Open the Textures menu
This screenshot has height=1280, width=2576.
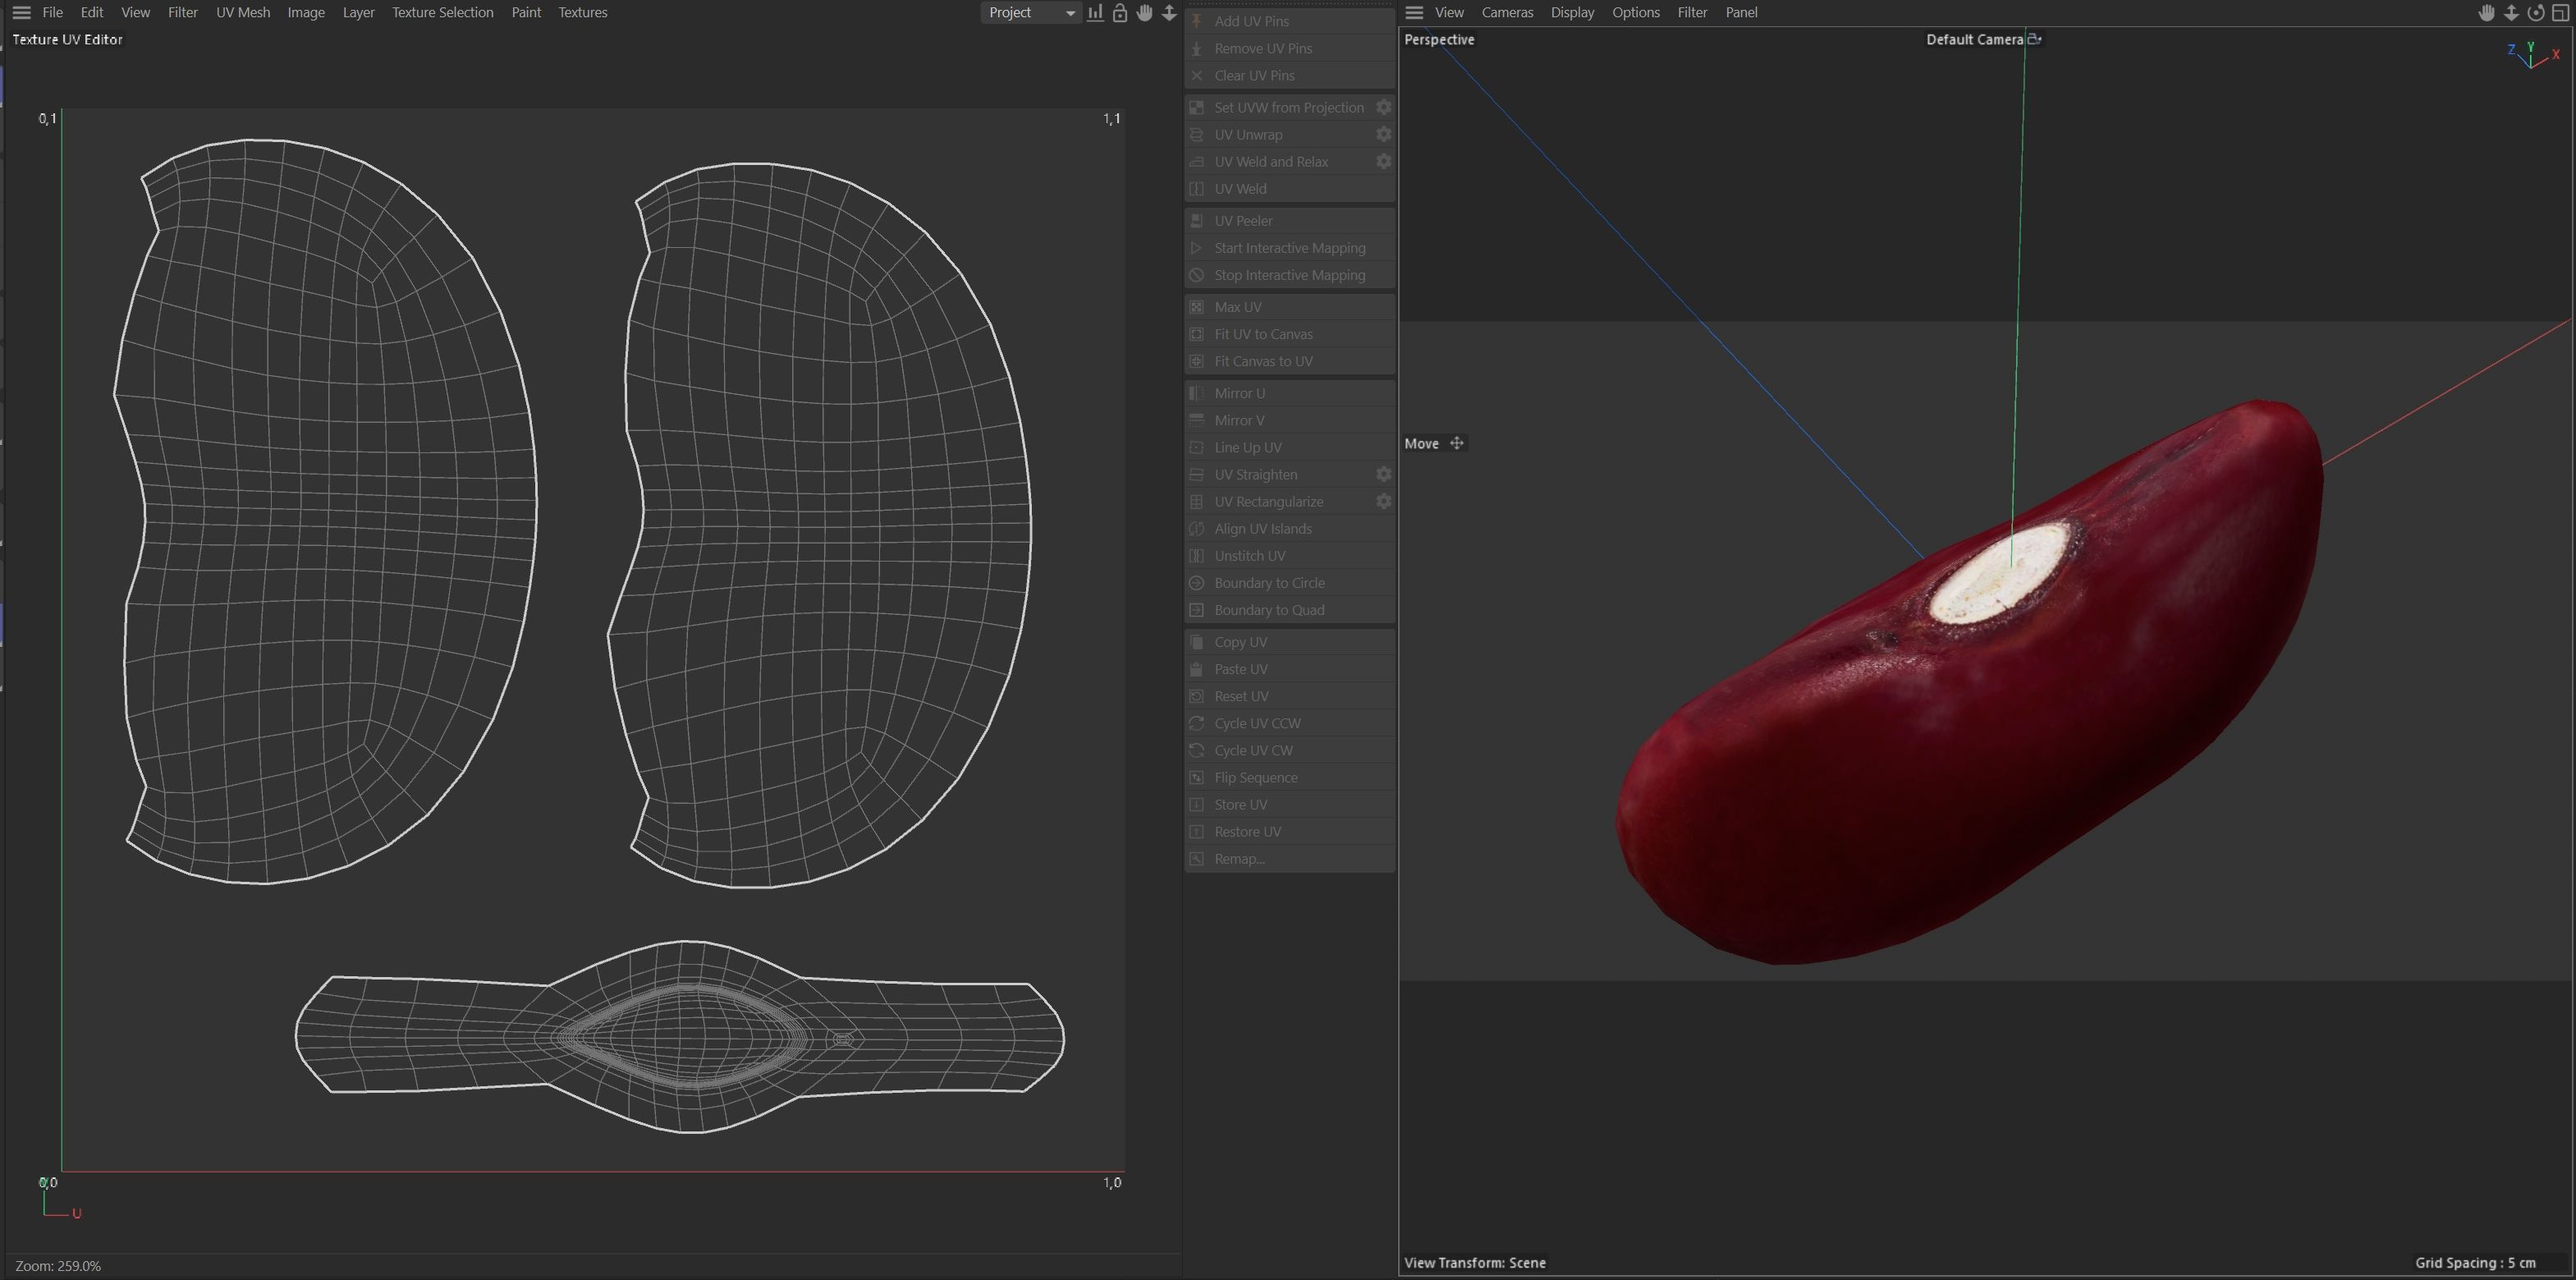click(583, 13)
